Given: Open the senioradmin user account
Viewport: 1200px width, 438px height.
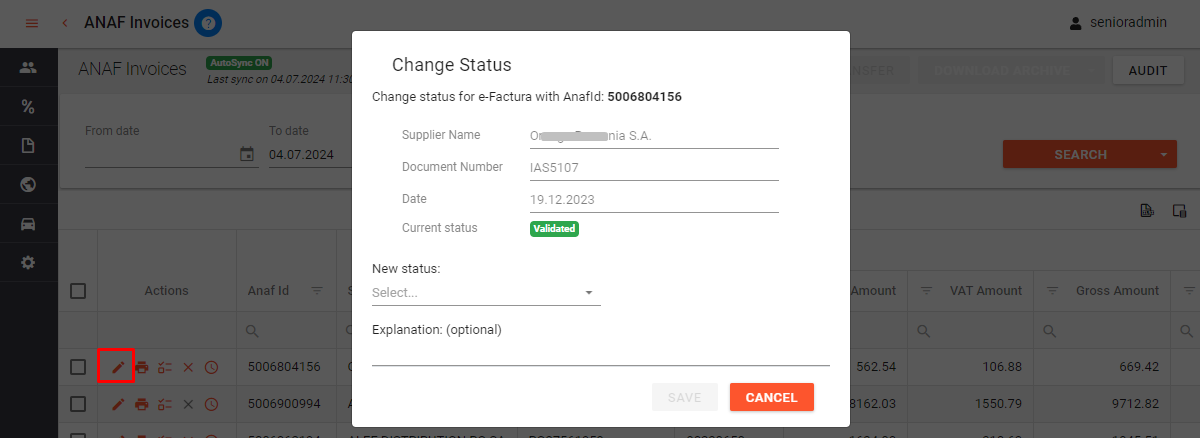Looking at the screenshot, I should click(x=1118, y=23).
